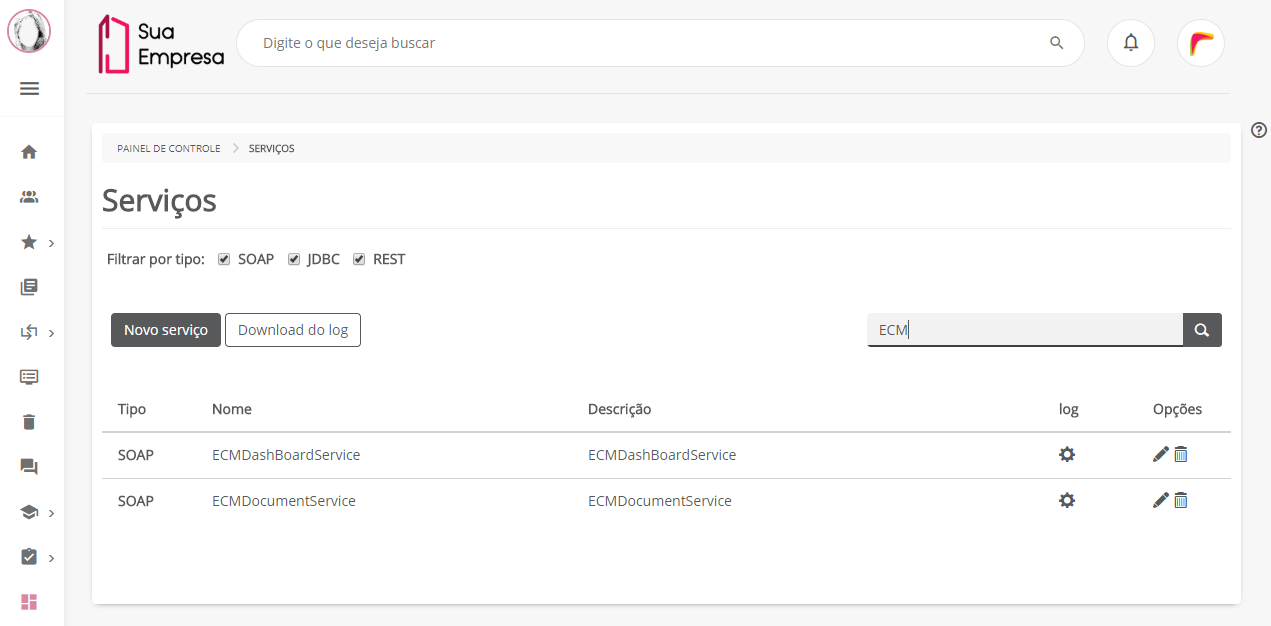Disable the REST type filter
The image size is (1271, 626).
359,260
